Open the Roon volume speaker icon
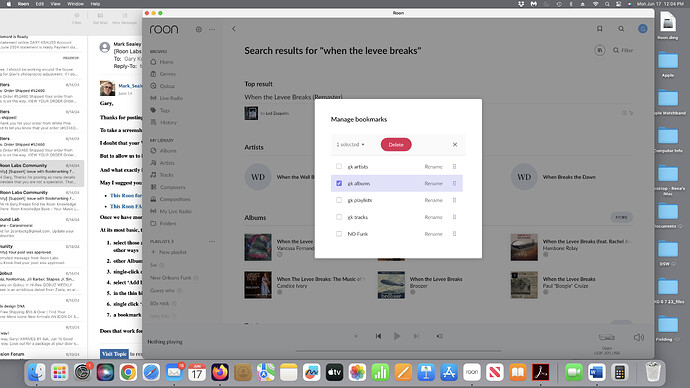The height and width of the screenshot is (388, 690). click(639, 337)
